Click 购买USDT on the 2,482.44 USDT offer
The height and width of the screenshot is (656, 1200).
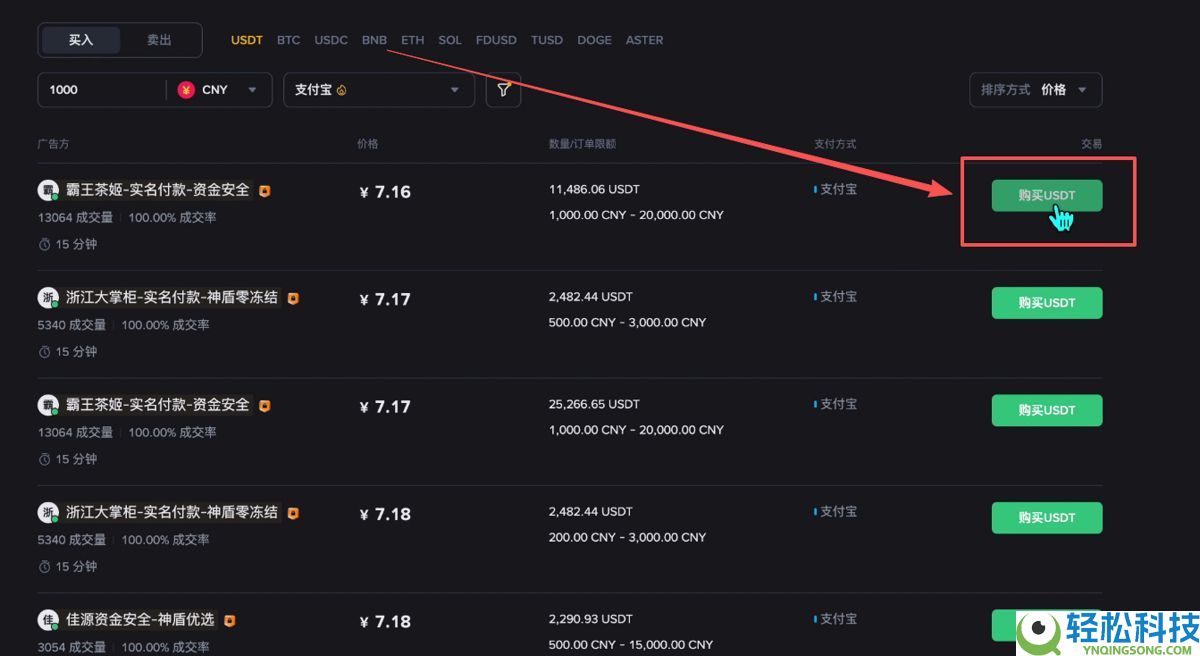1046,302
